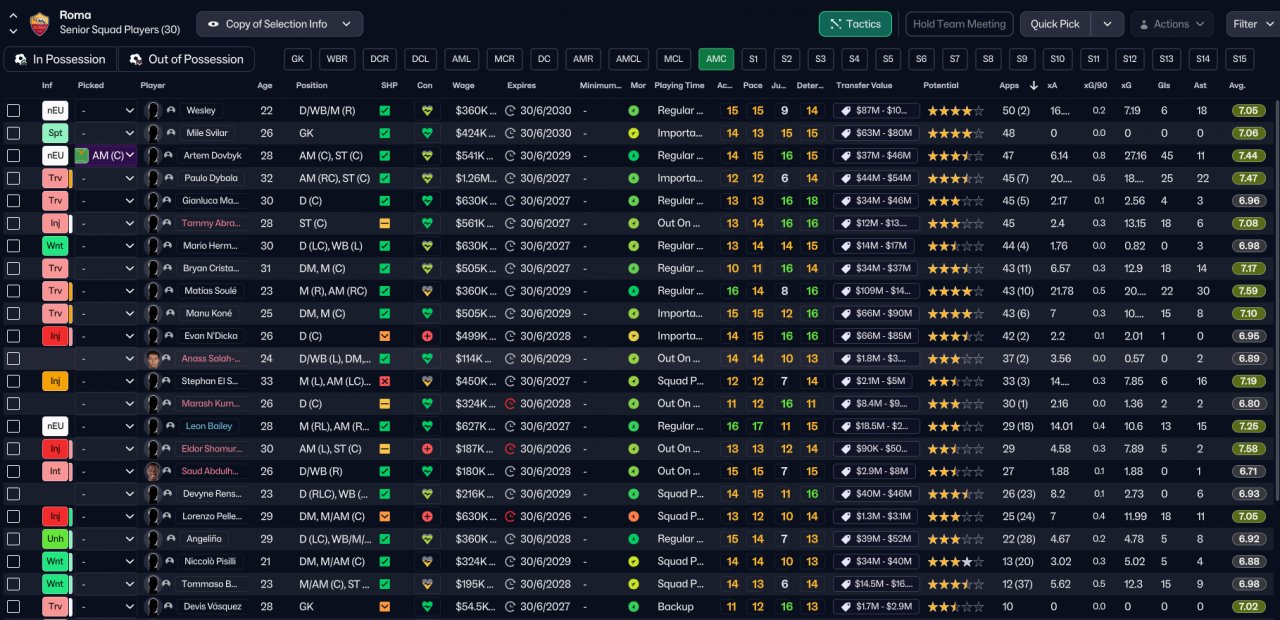The width and height of the screenshot is (1280, 620).
Task: Click the Quick Pick button
Action: tap(1055, 24)
